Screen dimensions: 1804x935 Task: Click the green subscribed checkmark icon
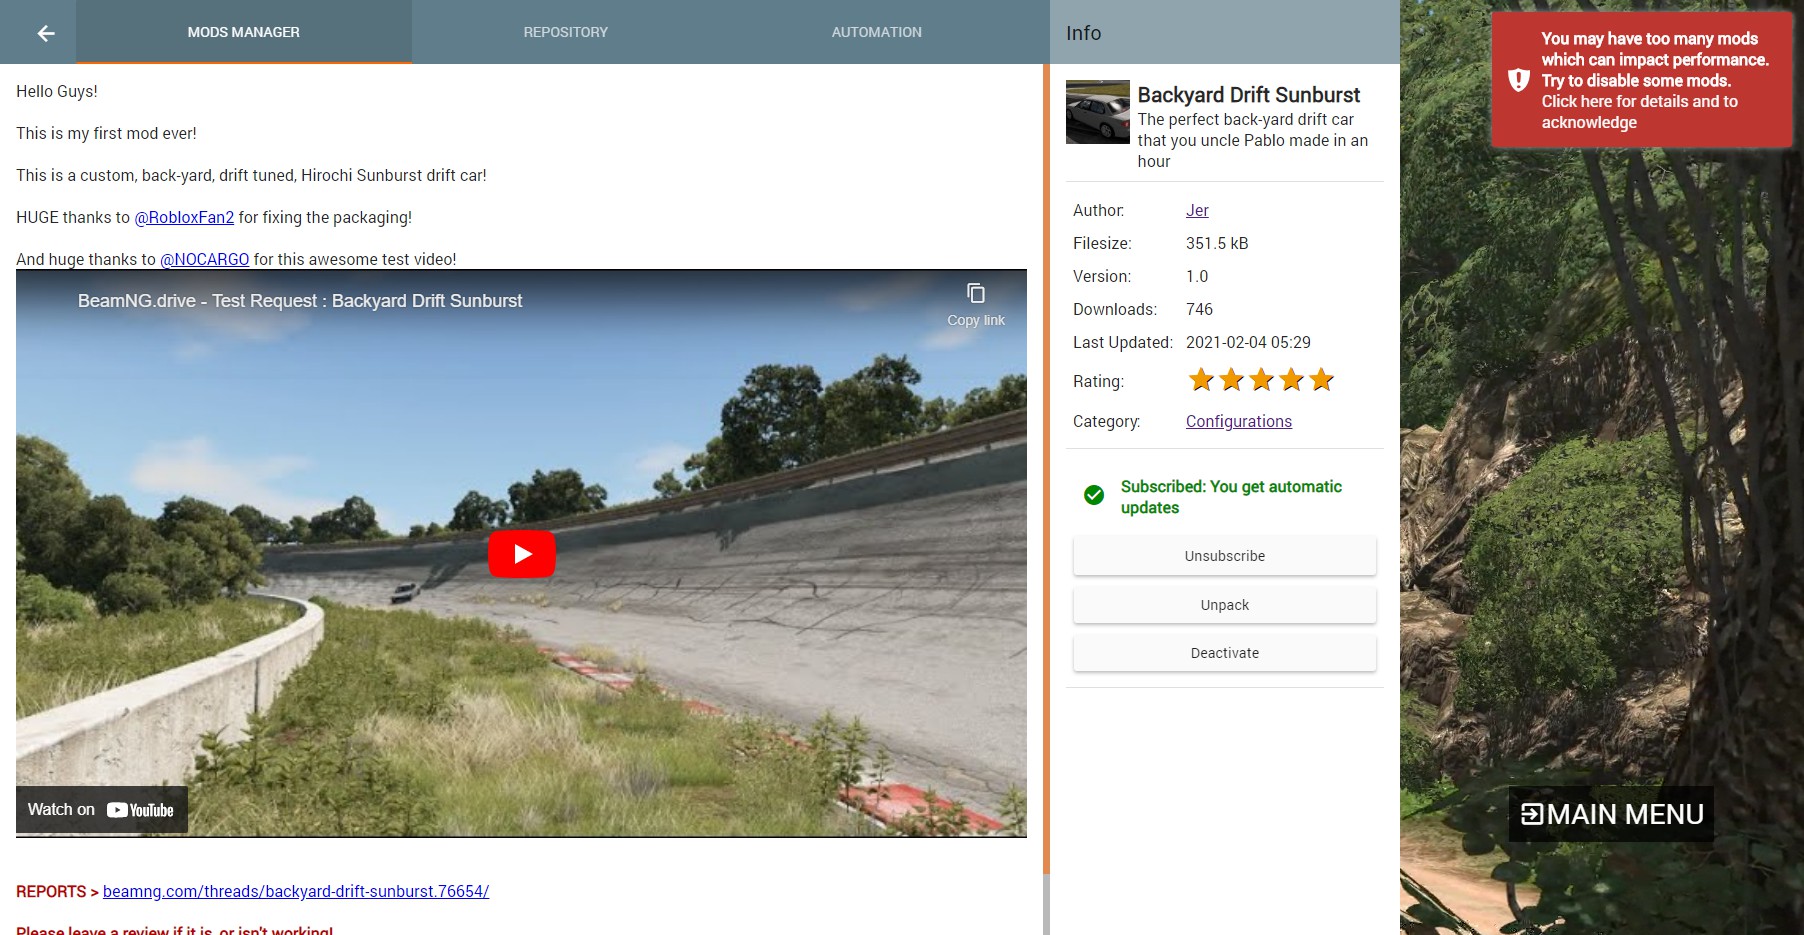pos(1094,495)
